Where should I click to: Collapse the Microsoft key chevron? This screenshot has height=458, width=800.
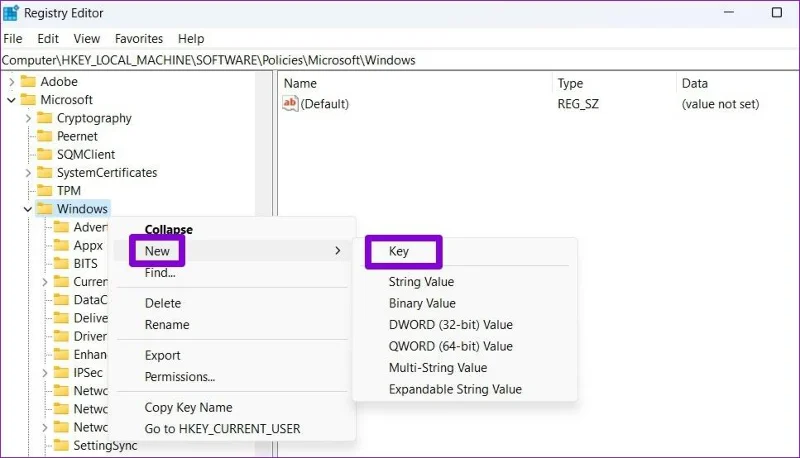pyautogui.click(x=11, y=100)
